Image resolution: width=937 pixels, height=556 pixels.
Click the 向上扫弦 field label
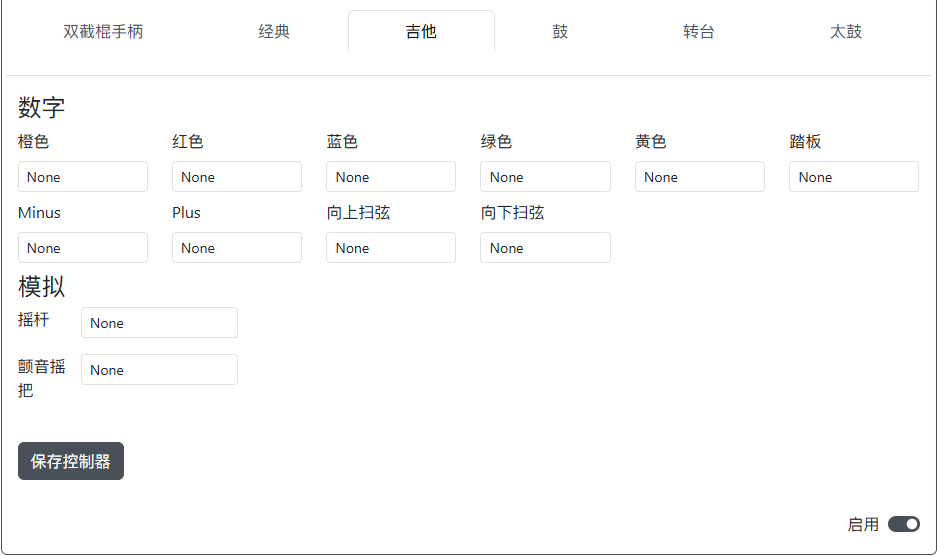(x=358, y=213)
